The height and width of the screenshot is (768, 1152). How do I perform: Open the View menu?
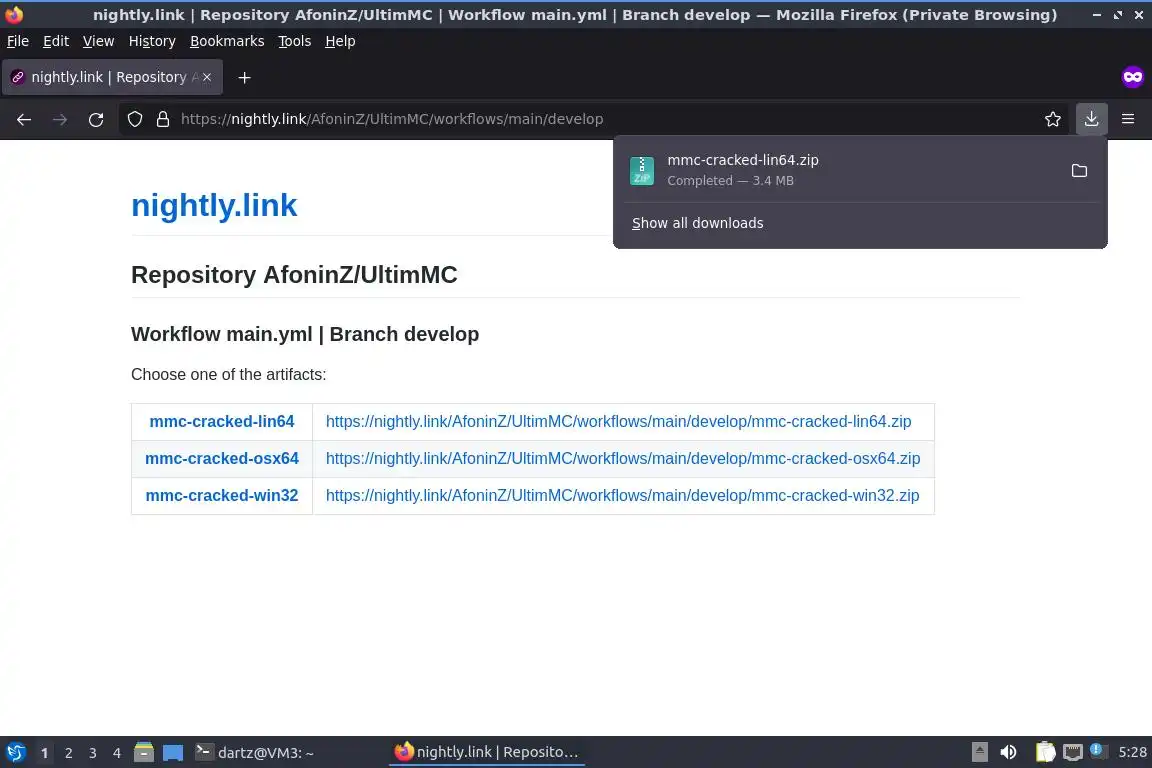tap(98, 41)
